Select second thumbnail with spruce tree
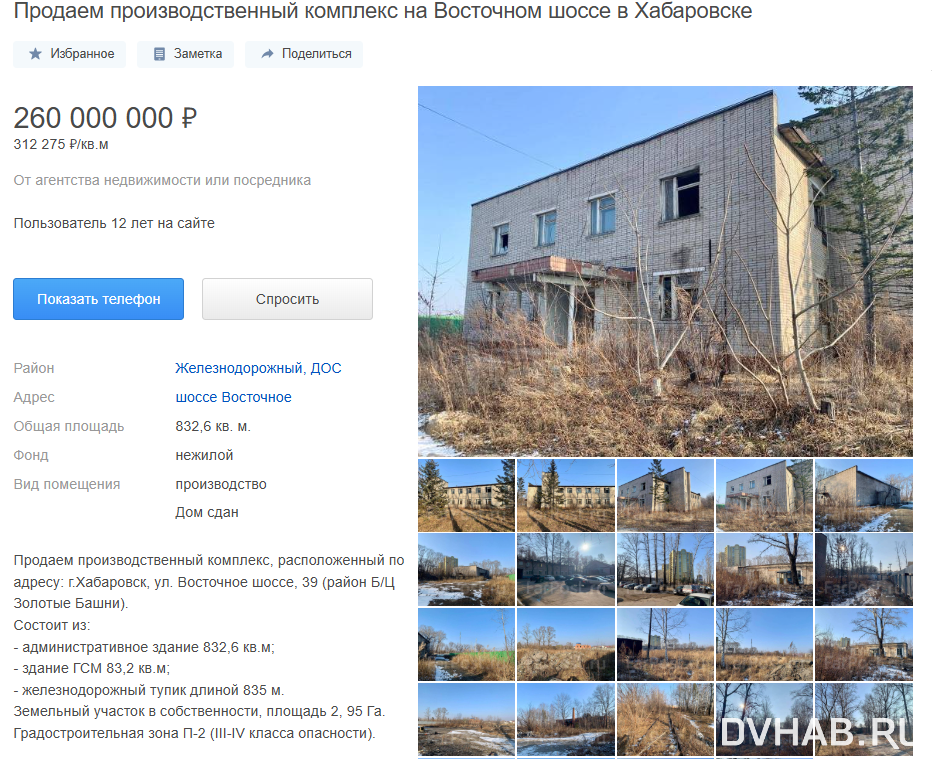932x759 pixels. 566,495
